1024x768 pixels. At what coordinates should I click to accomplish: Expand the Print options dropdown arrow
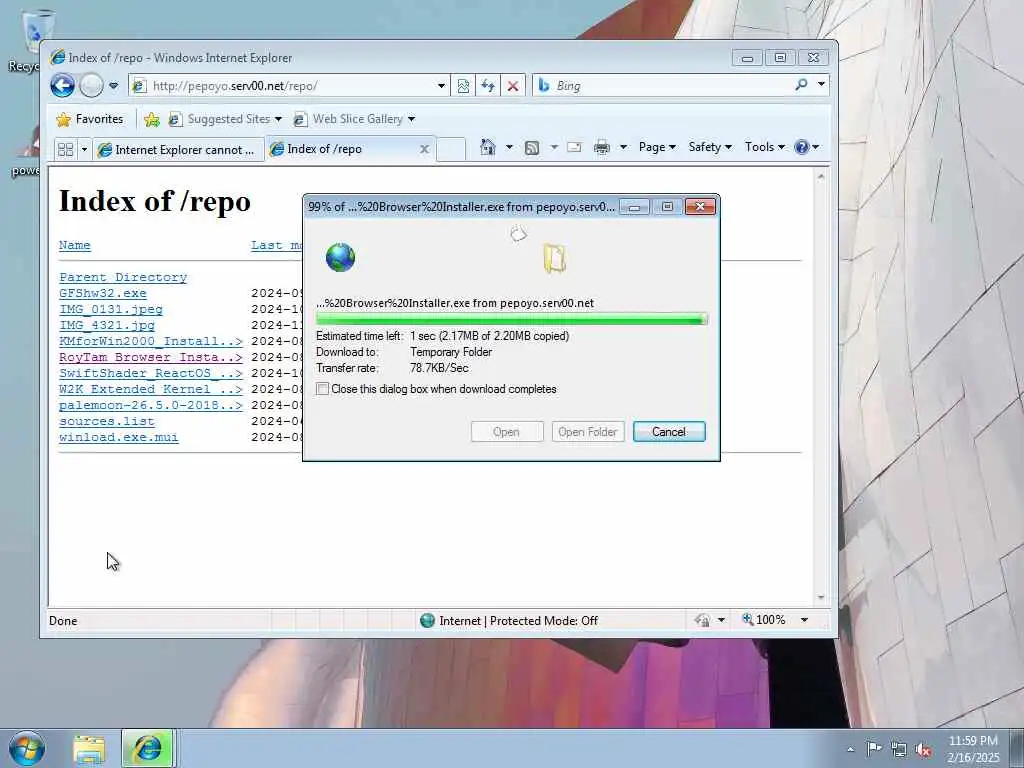(x=623, y=147)
